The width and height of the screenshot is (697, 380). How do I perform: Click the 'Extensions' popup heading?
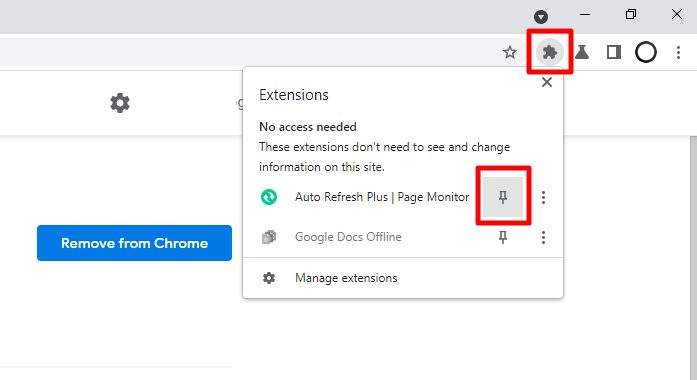[x=294, y=95]
